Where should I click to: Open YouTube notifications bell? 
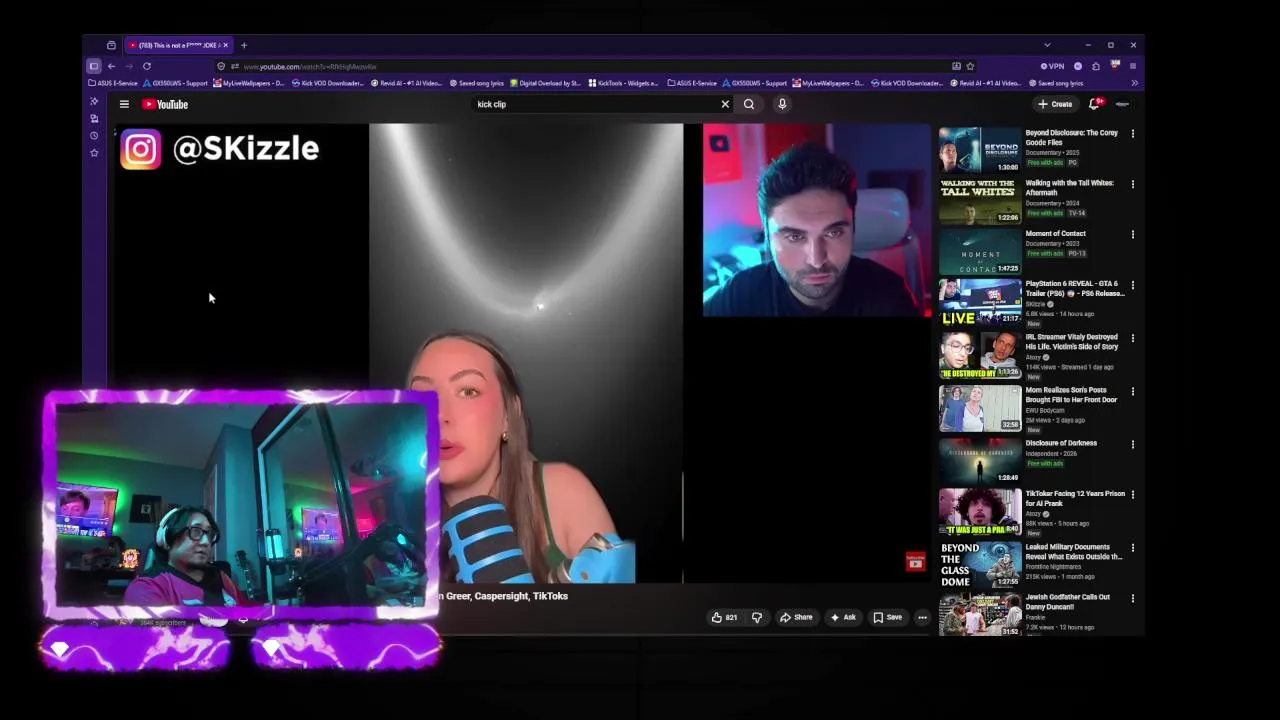[1095, 104]
